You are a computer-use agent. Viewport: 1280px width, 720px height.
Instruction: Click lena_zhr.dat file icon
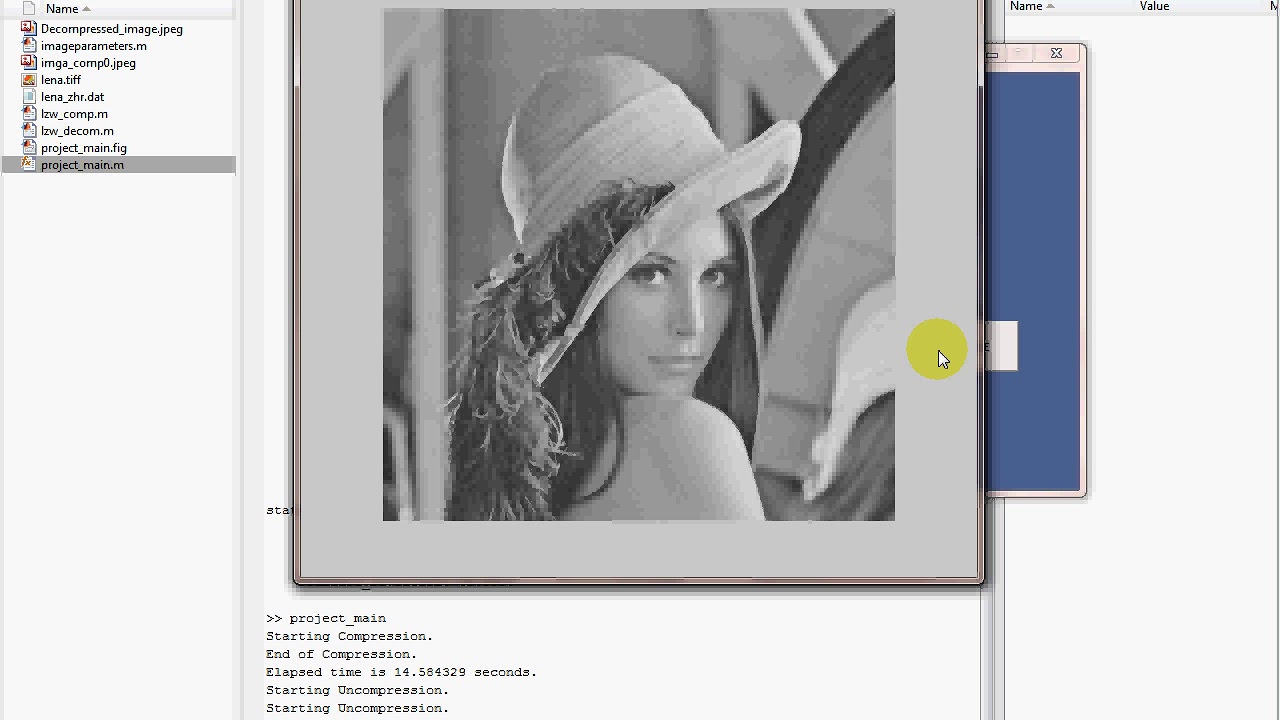(28, 97)
